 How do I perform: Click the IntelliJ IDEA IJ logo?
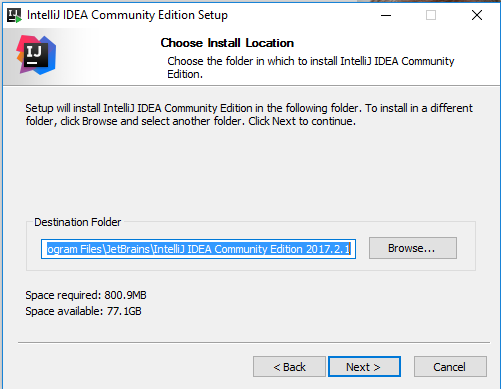(x=36, y=55)
